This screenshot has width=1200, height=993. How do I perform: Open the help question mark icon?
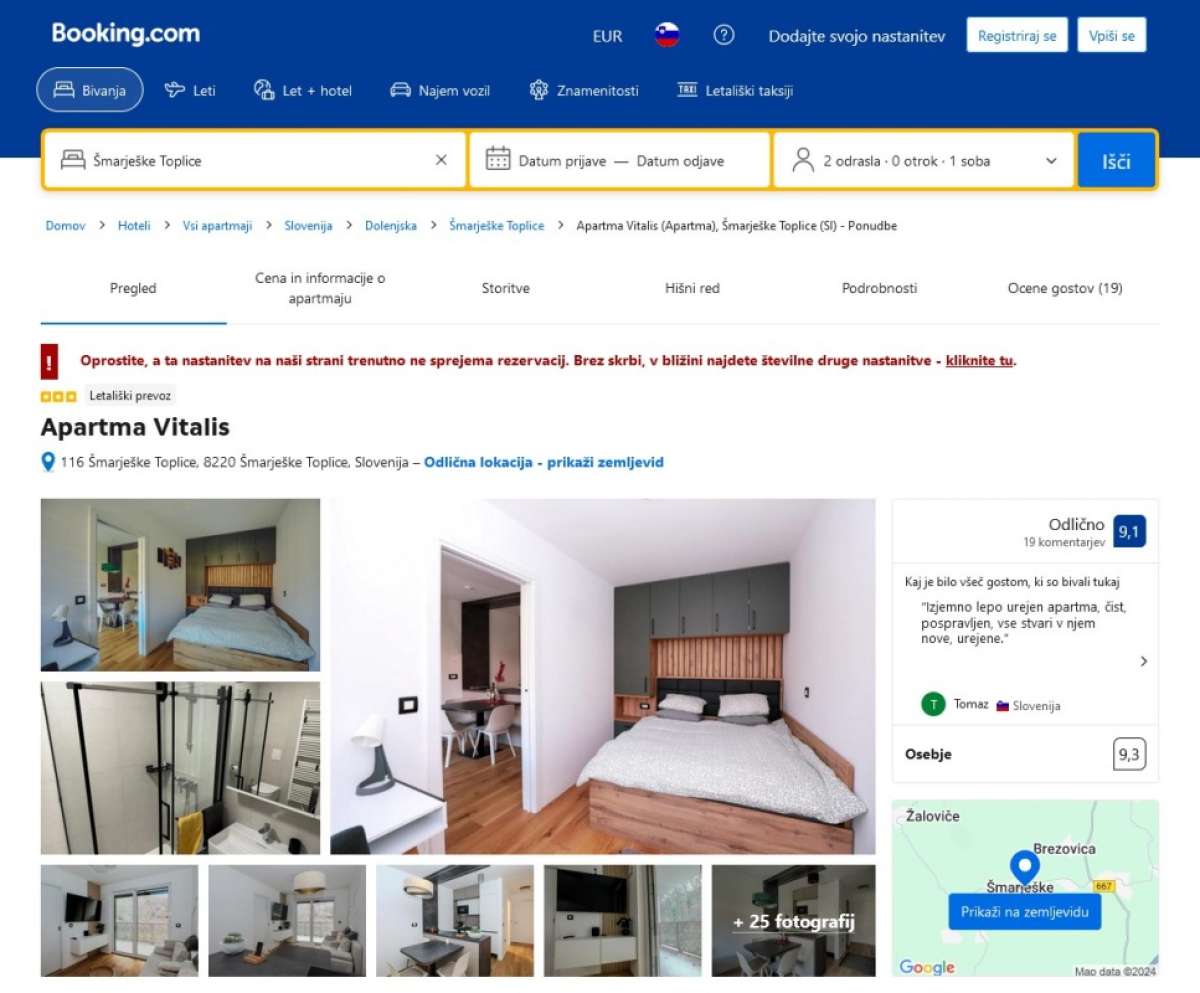[x=724, y=35]
